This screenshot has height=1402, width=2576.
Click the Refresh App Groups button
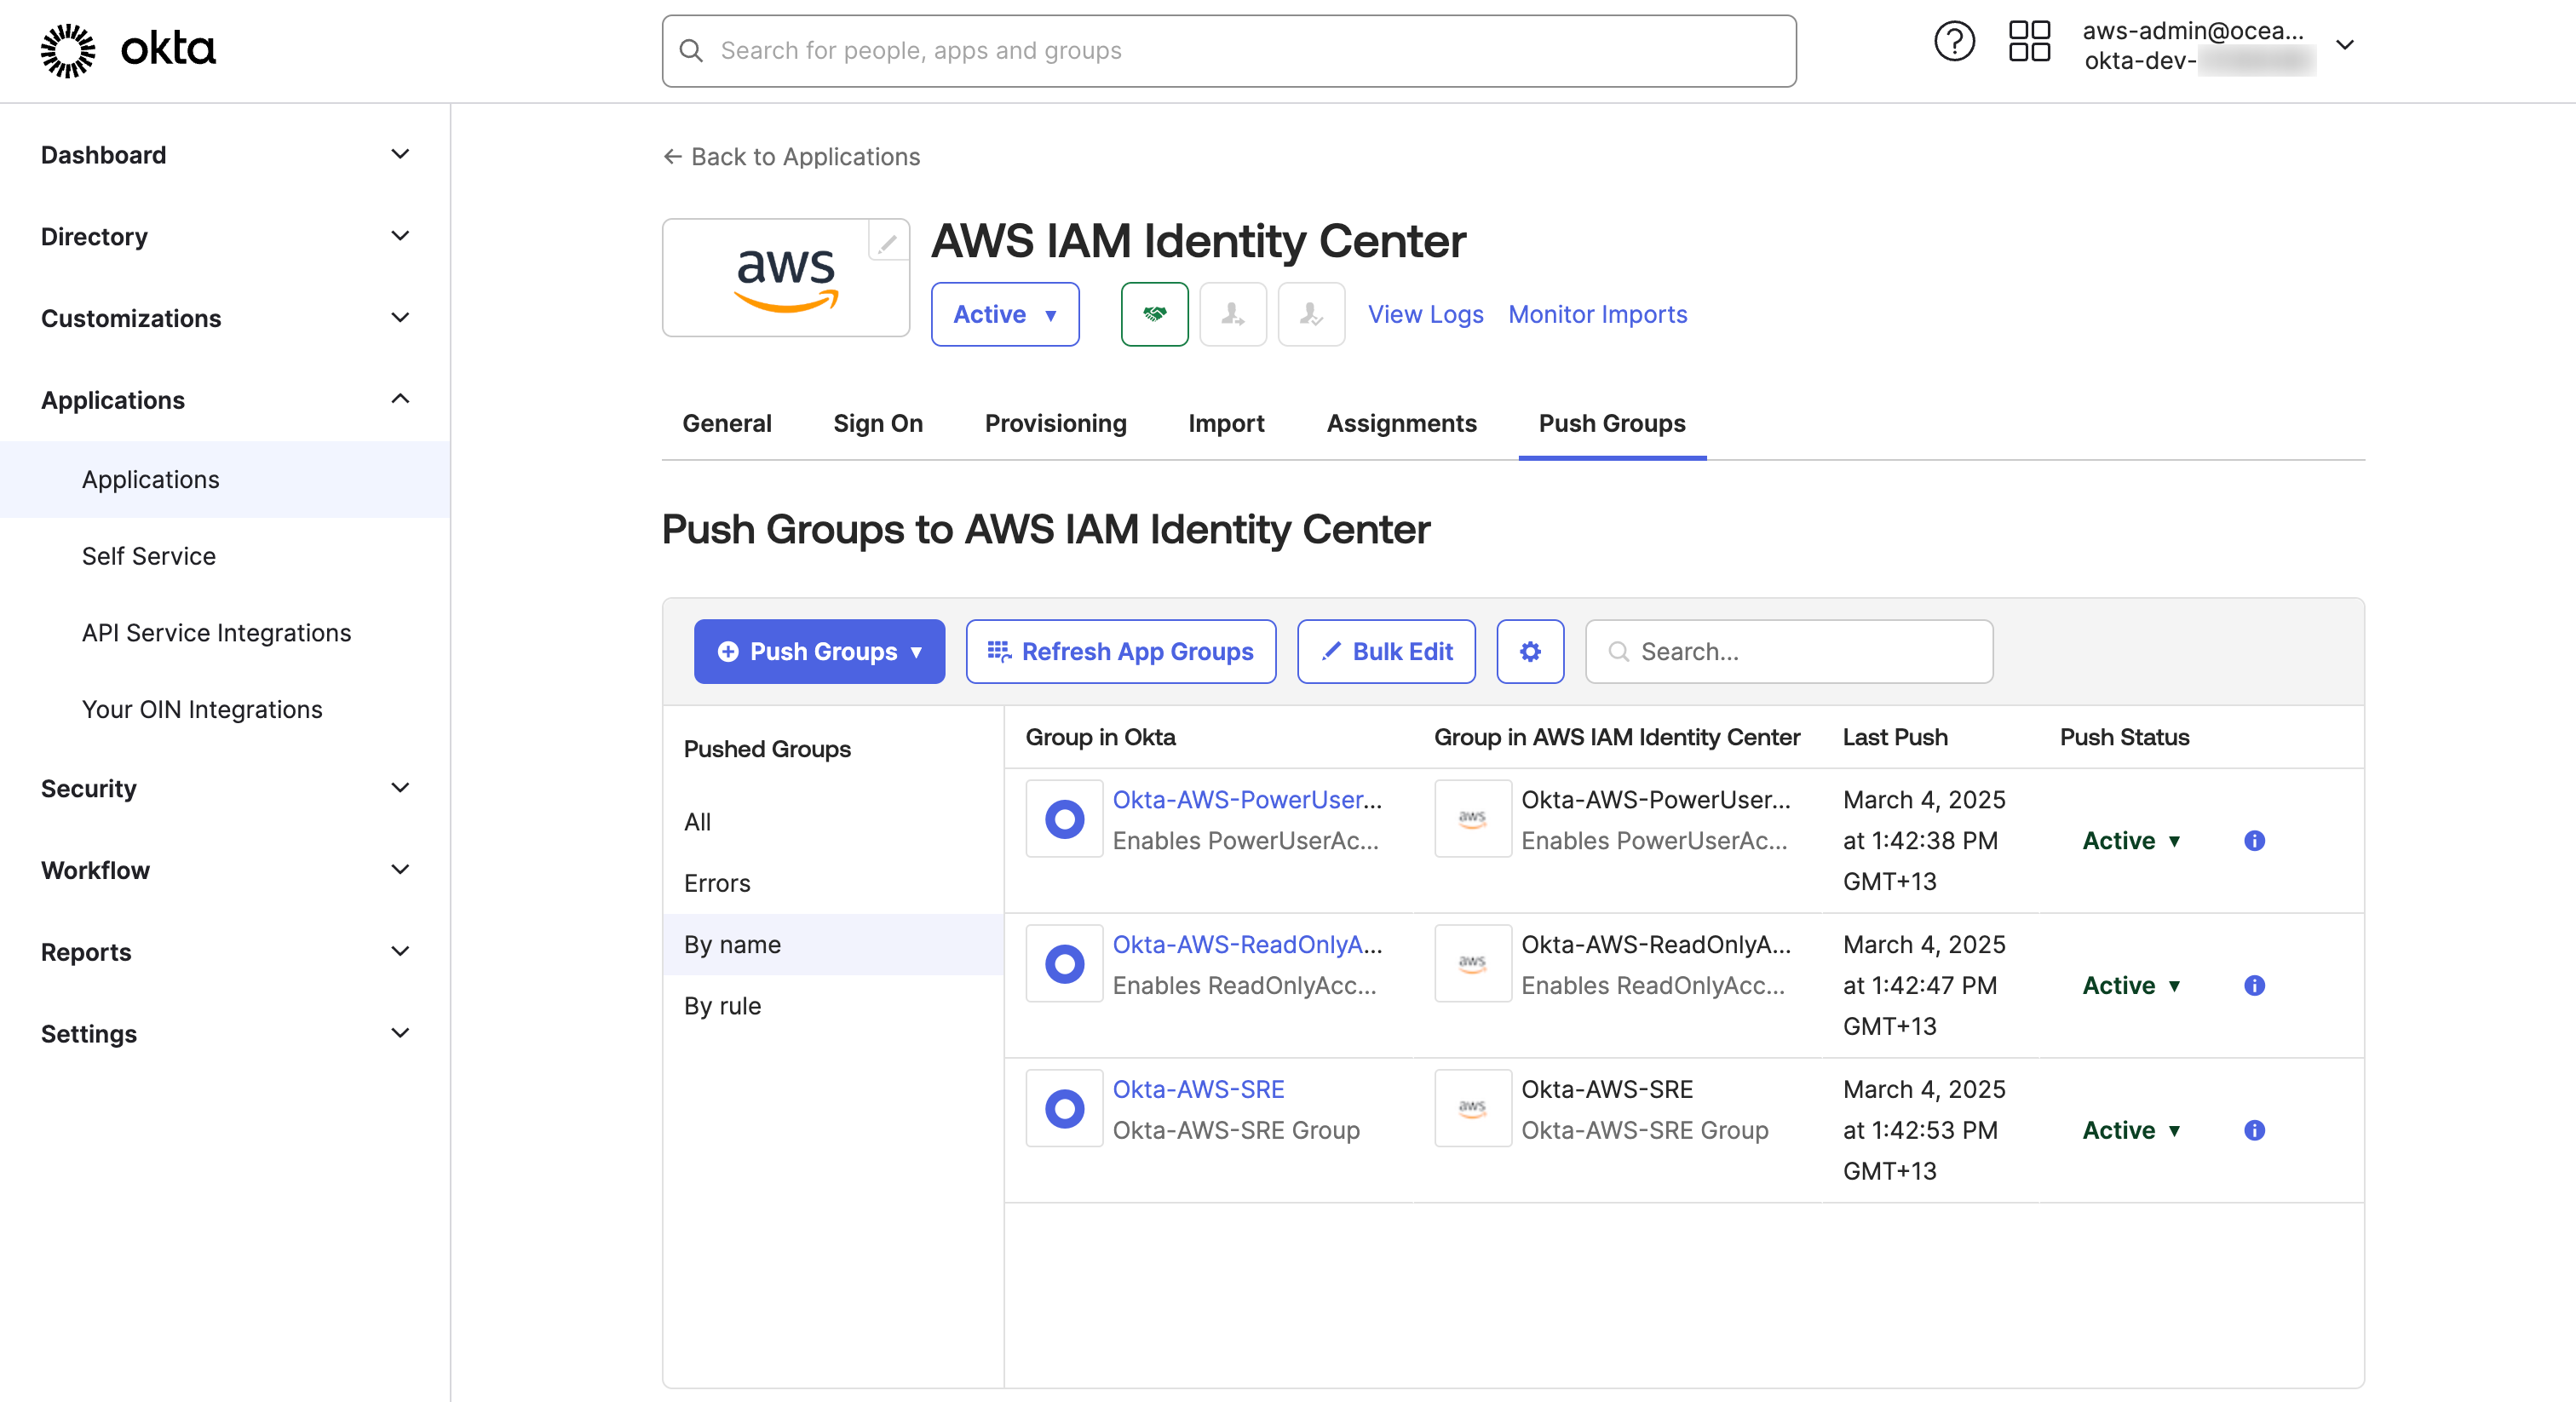1120,651
